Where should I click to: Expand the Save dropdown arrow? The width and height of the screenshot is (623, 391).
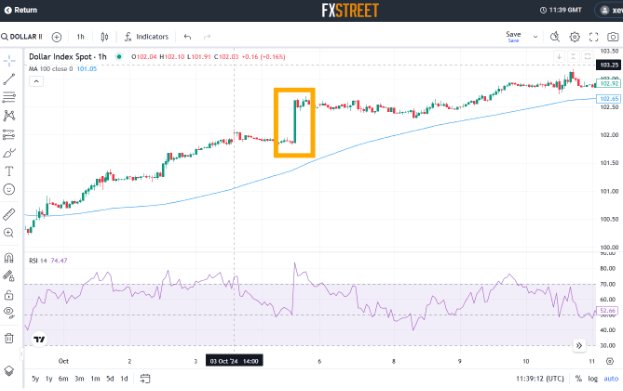[x=535, y=37]
